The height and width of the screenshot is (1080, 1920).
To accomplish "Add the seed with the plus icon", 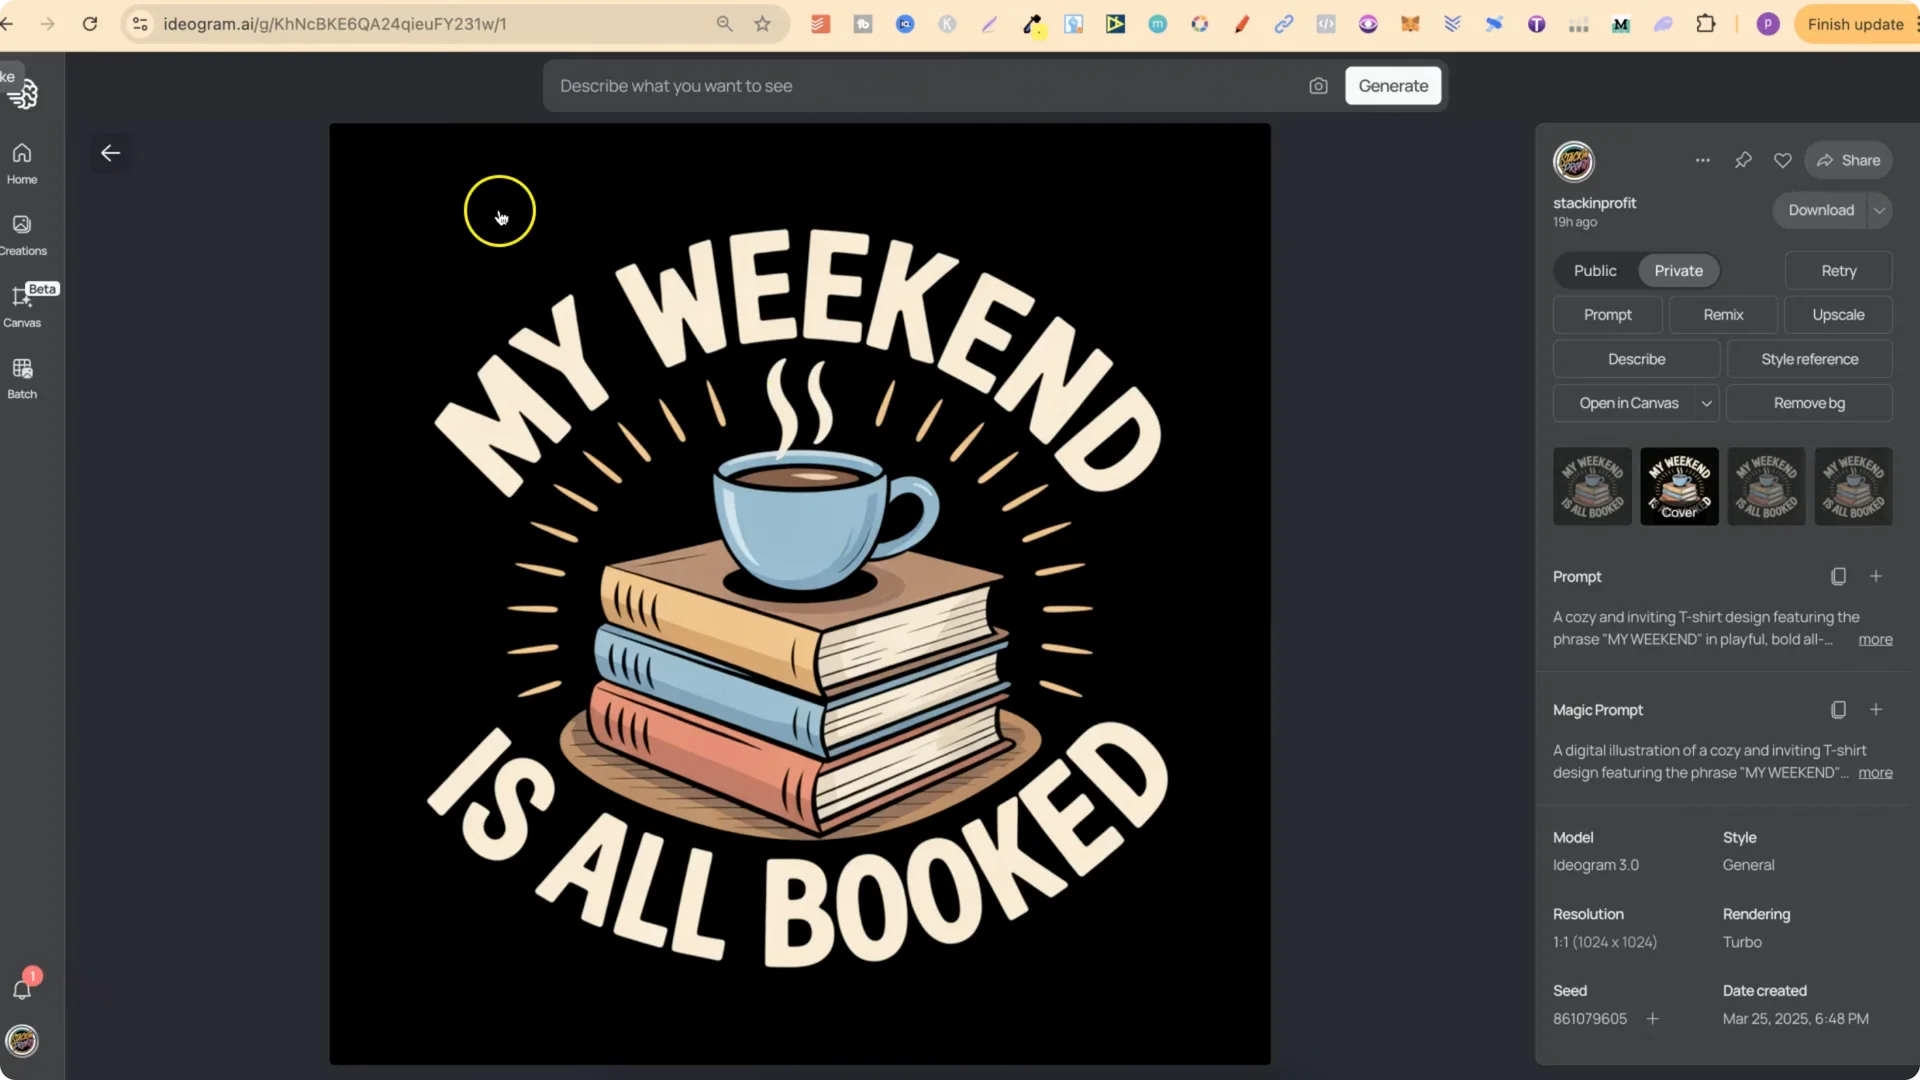I will point(1653,1018).
